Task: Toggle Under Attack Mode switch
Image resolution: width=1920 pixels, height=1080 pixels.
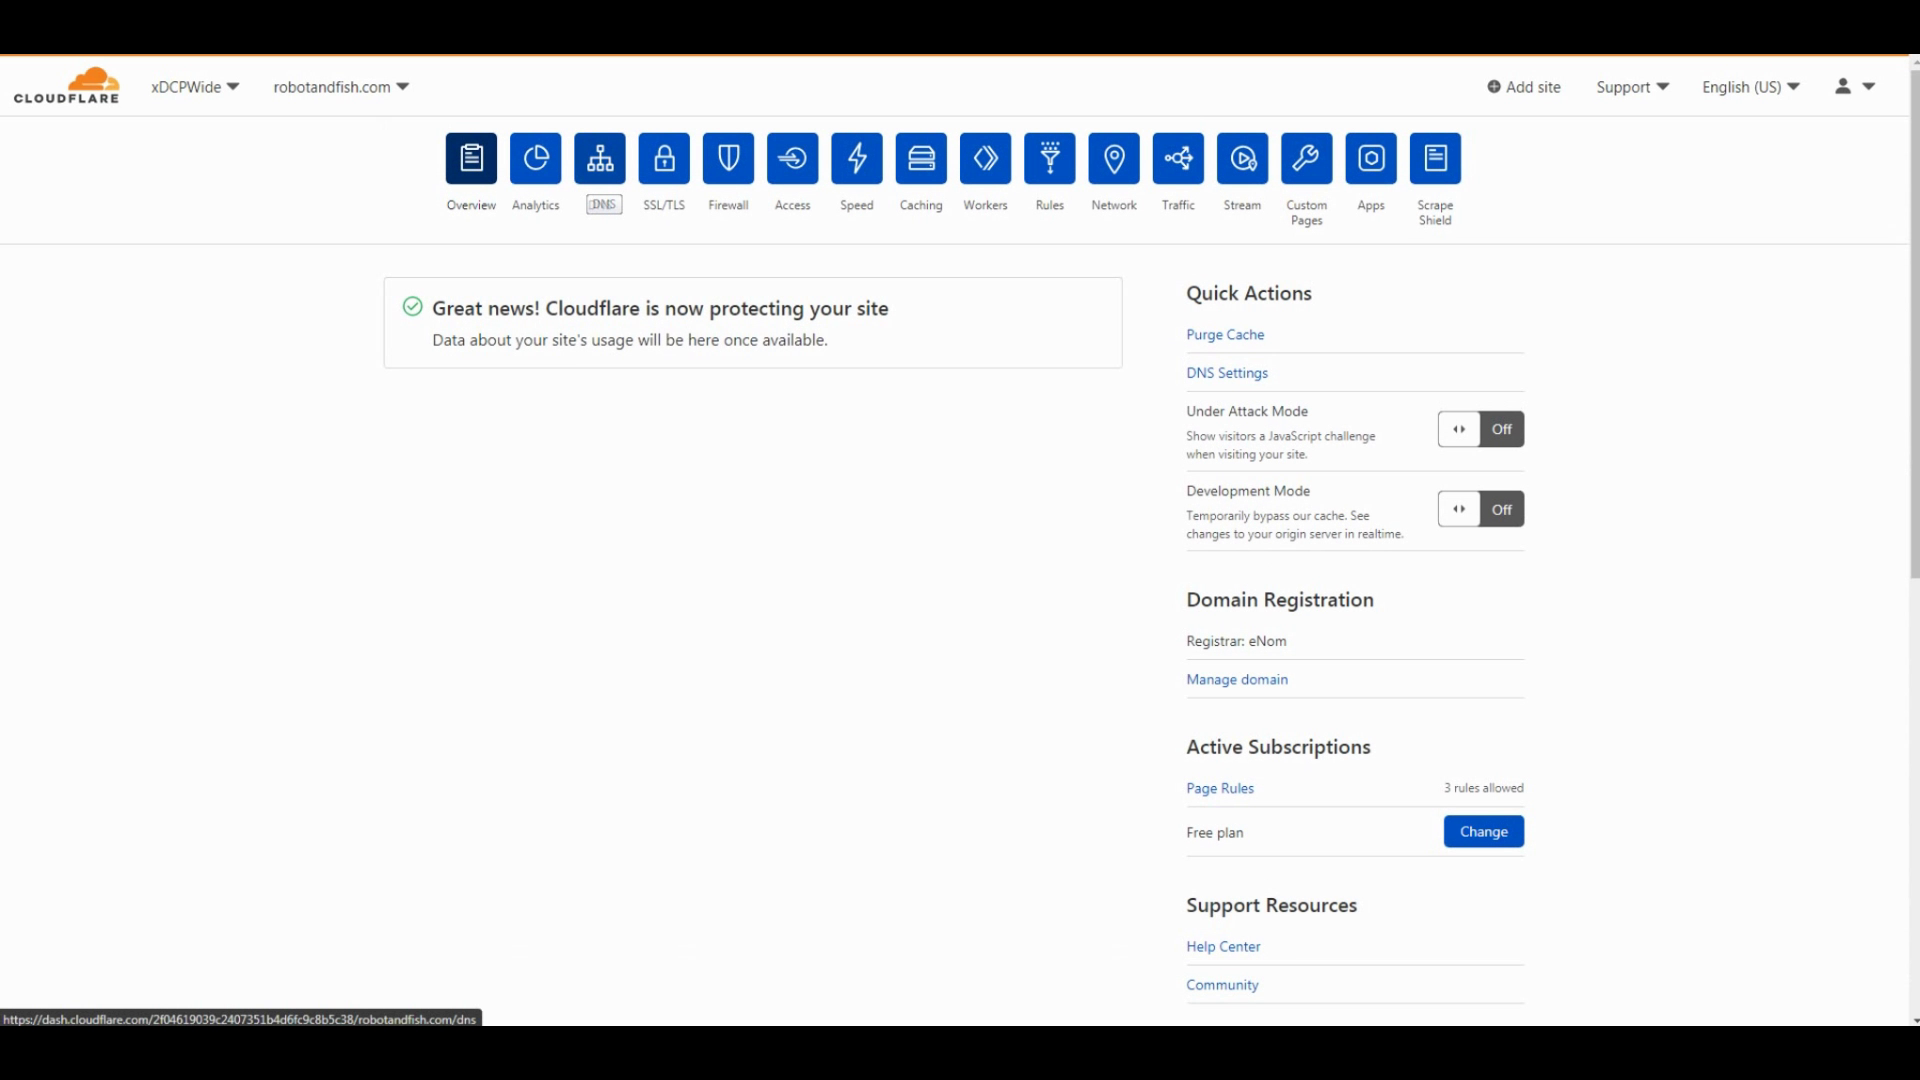Action: [1480, 429]
